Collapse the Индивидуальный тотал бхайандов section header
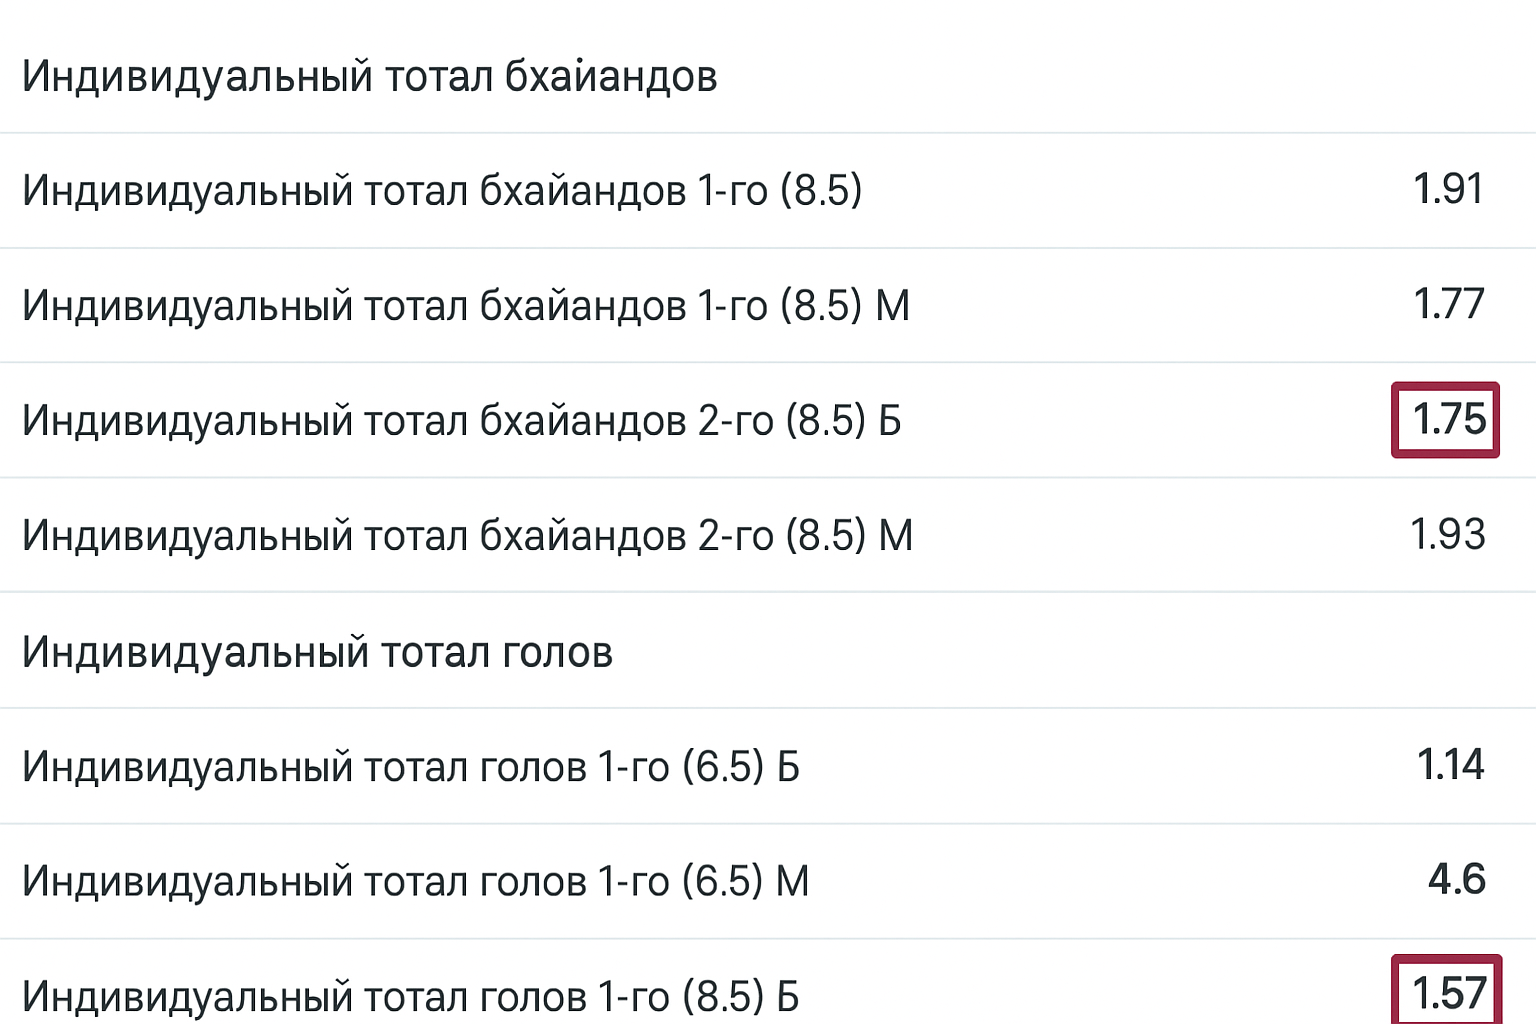1536x1024 pixels. tap(370, 77)
